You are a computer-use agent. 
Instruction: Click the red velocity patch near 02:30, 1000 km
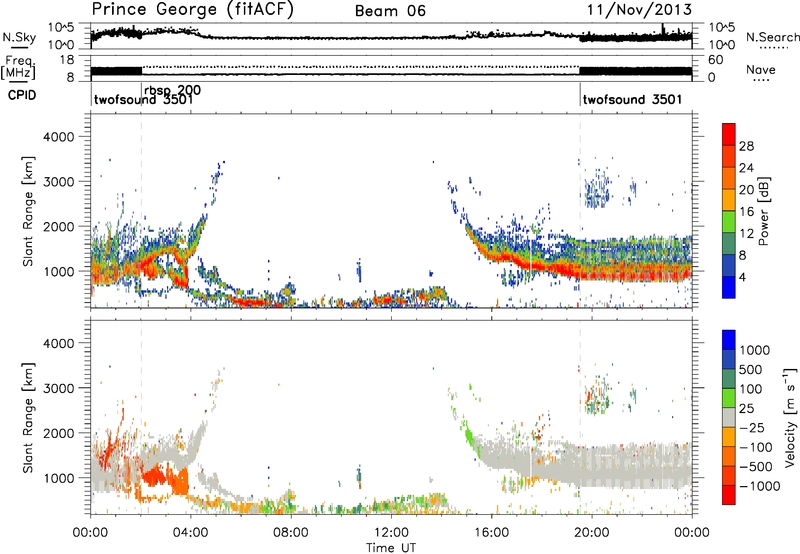[153, 477]
